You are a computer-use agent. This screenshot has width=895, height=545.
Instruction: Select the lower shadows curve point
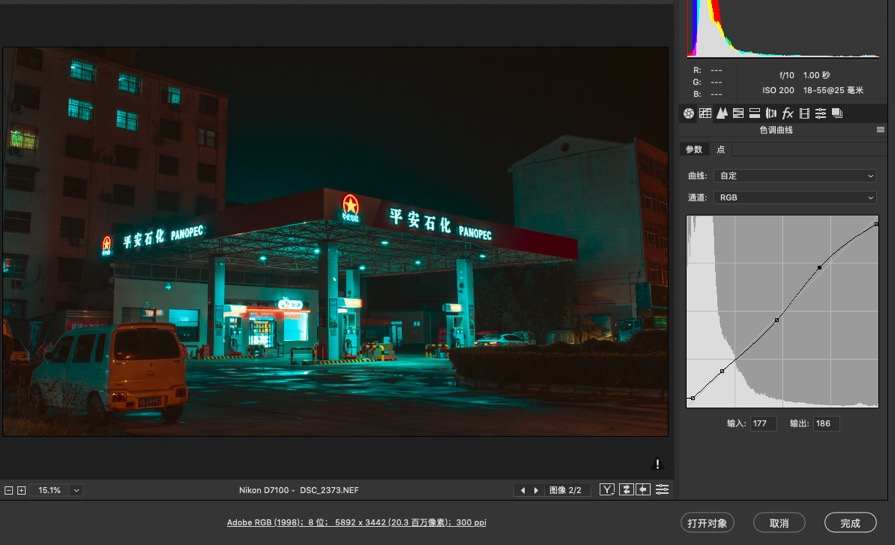tap(722, 371)
